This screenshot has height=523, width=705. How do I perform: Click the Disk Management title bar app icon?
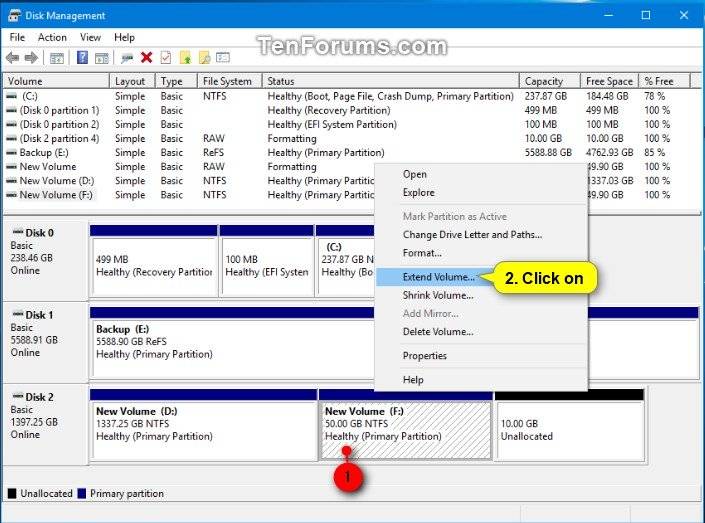(14, 15)
